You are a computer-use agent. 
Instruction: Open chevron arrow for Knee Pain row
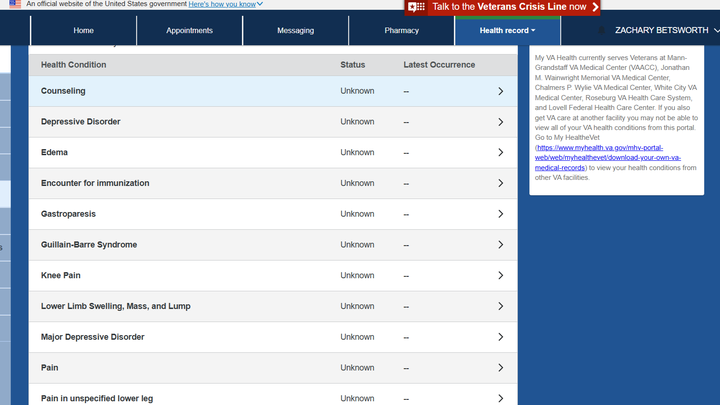pos(501,276)
